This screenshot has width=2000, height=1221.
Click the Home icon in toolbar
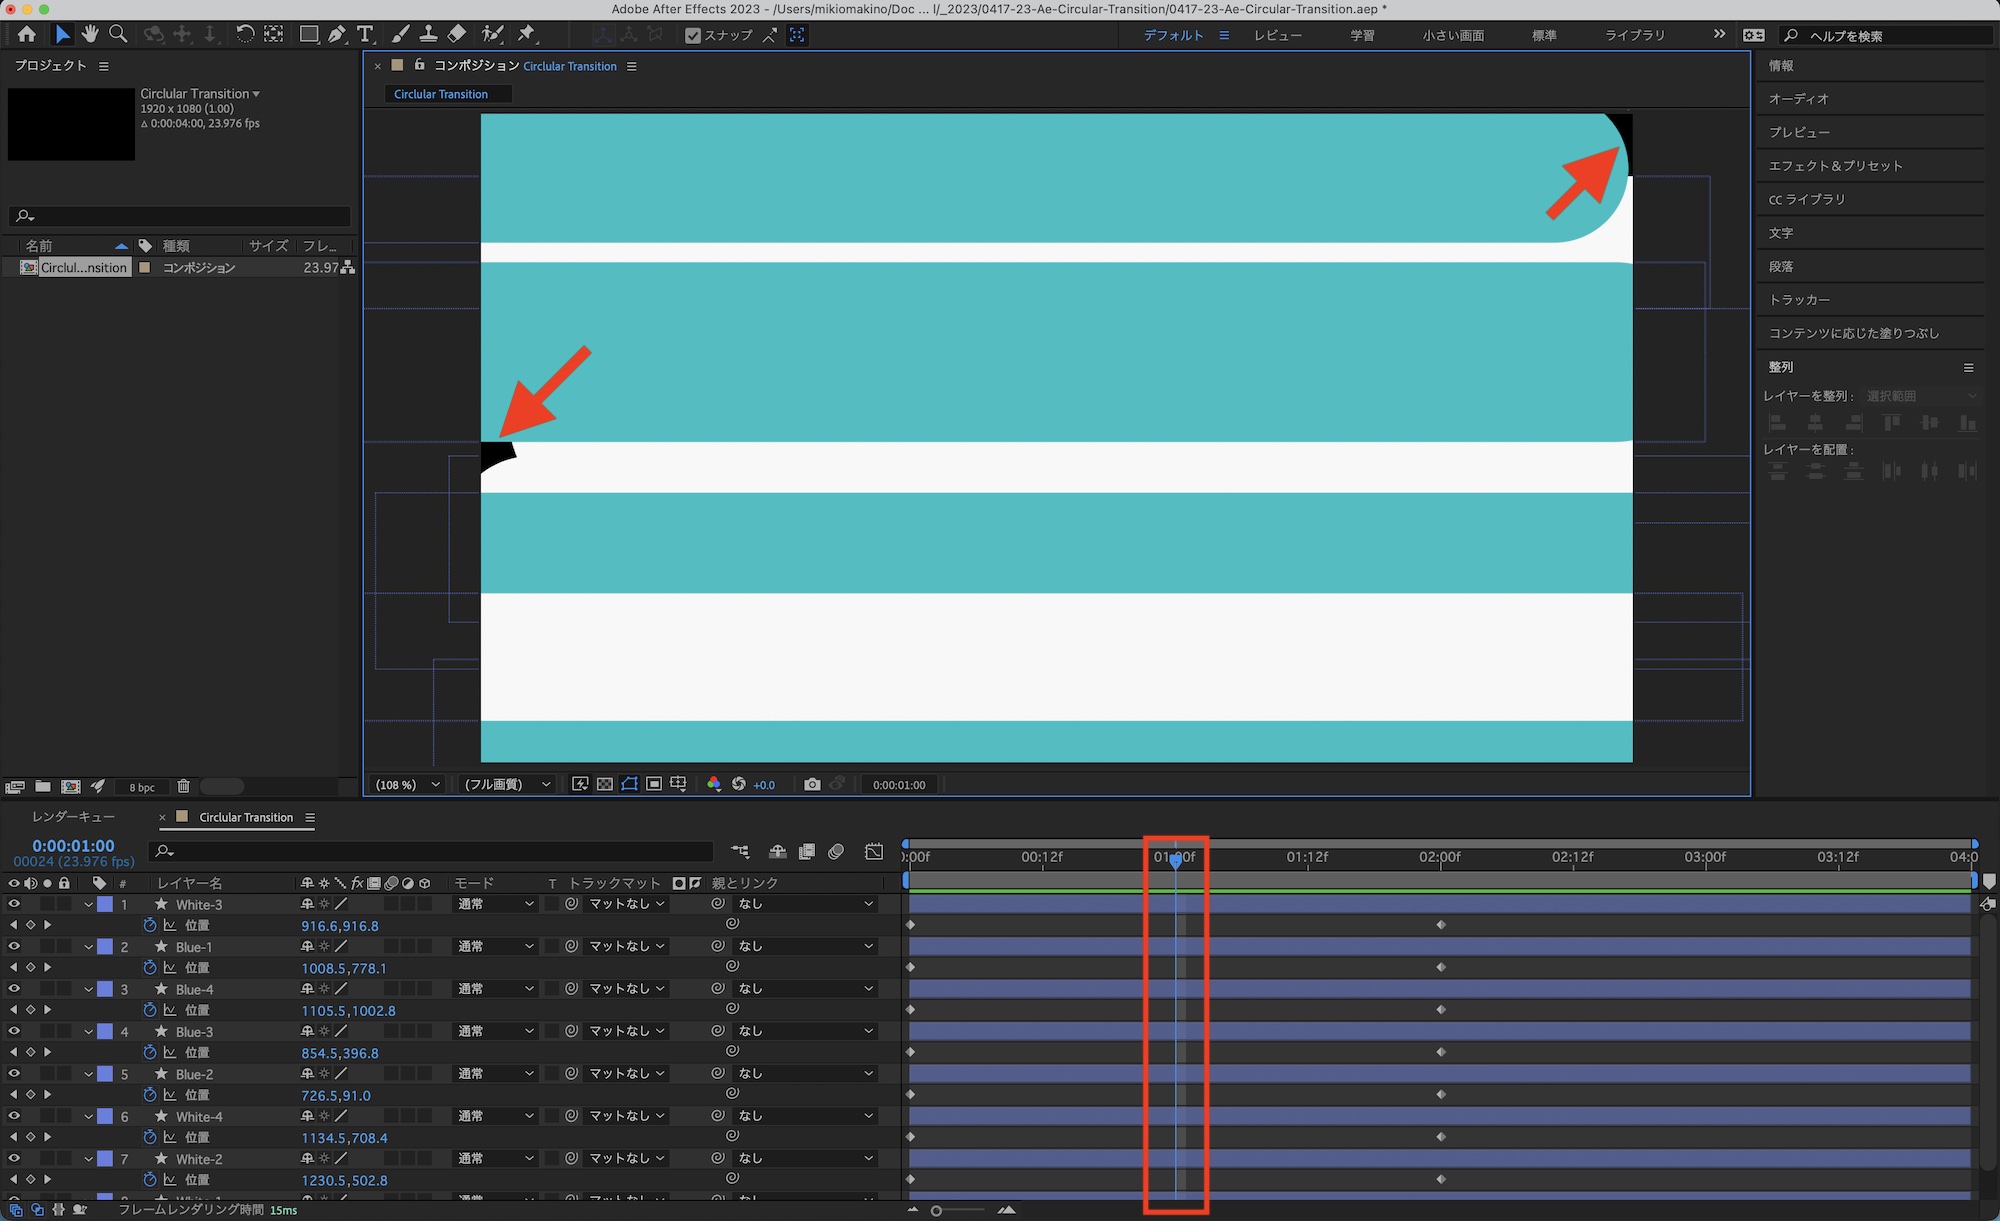point(27,34)
